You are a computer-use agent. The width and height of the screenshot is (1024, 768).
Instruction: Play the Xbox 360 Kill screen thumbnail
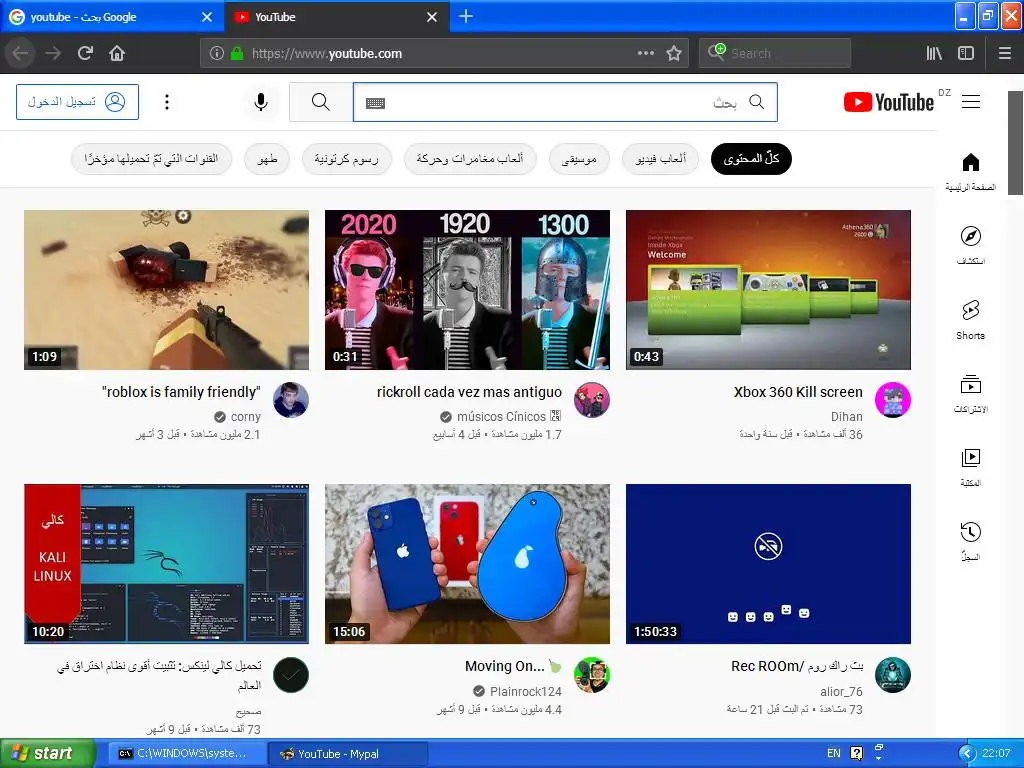coord(768,290)
